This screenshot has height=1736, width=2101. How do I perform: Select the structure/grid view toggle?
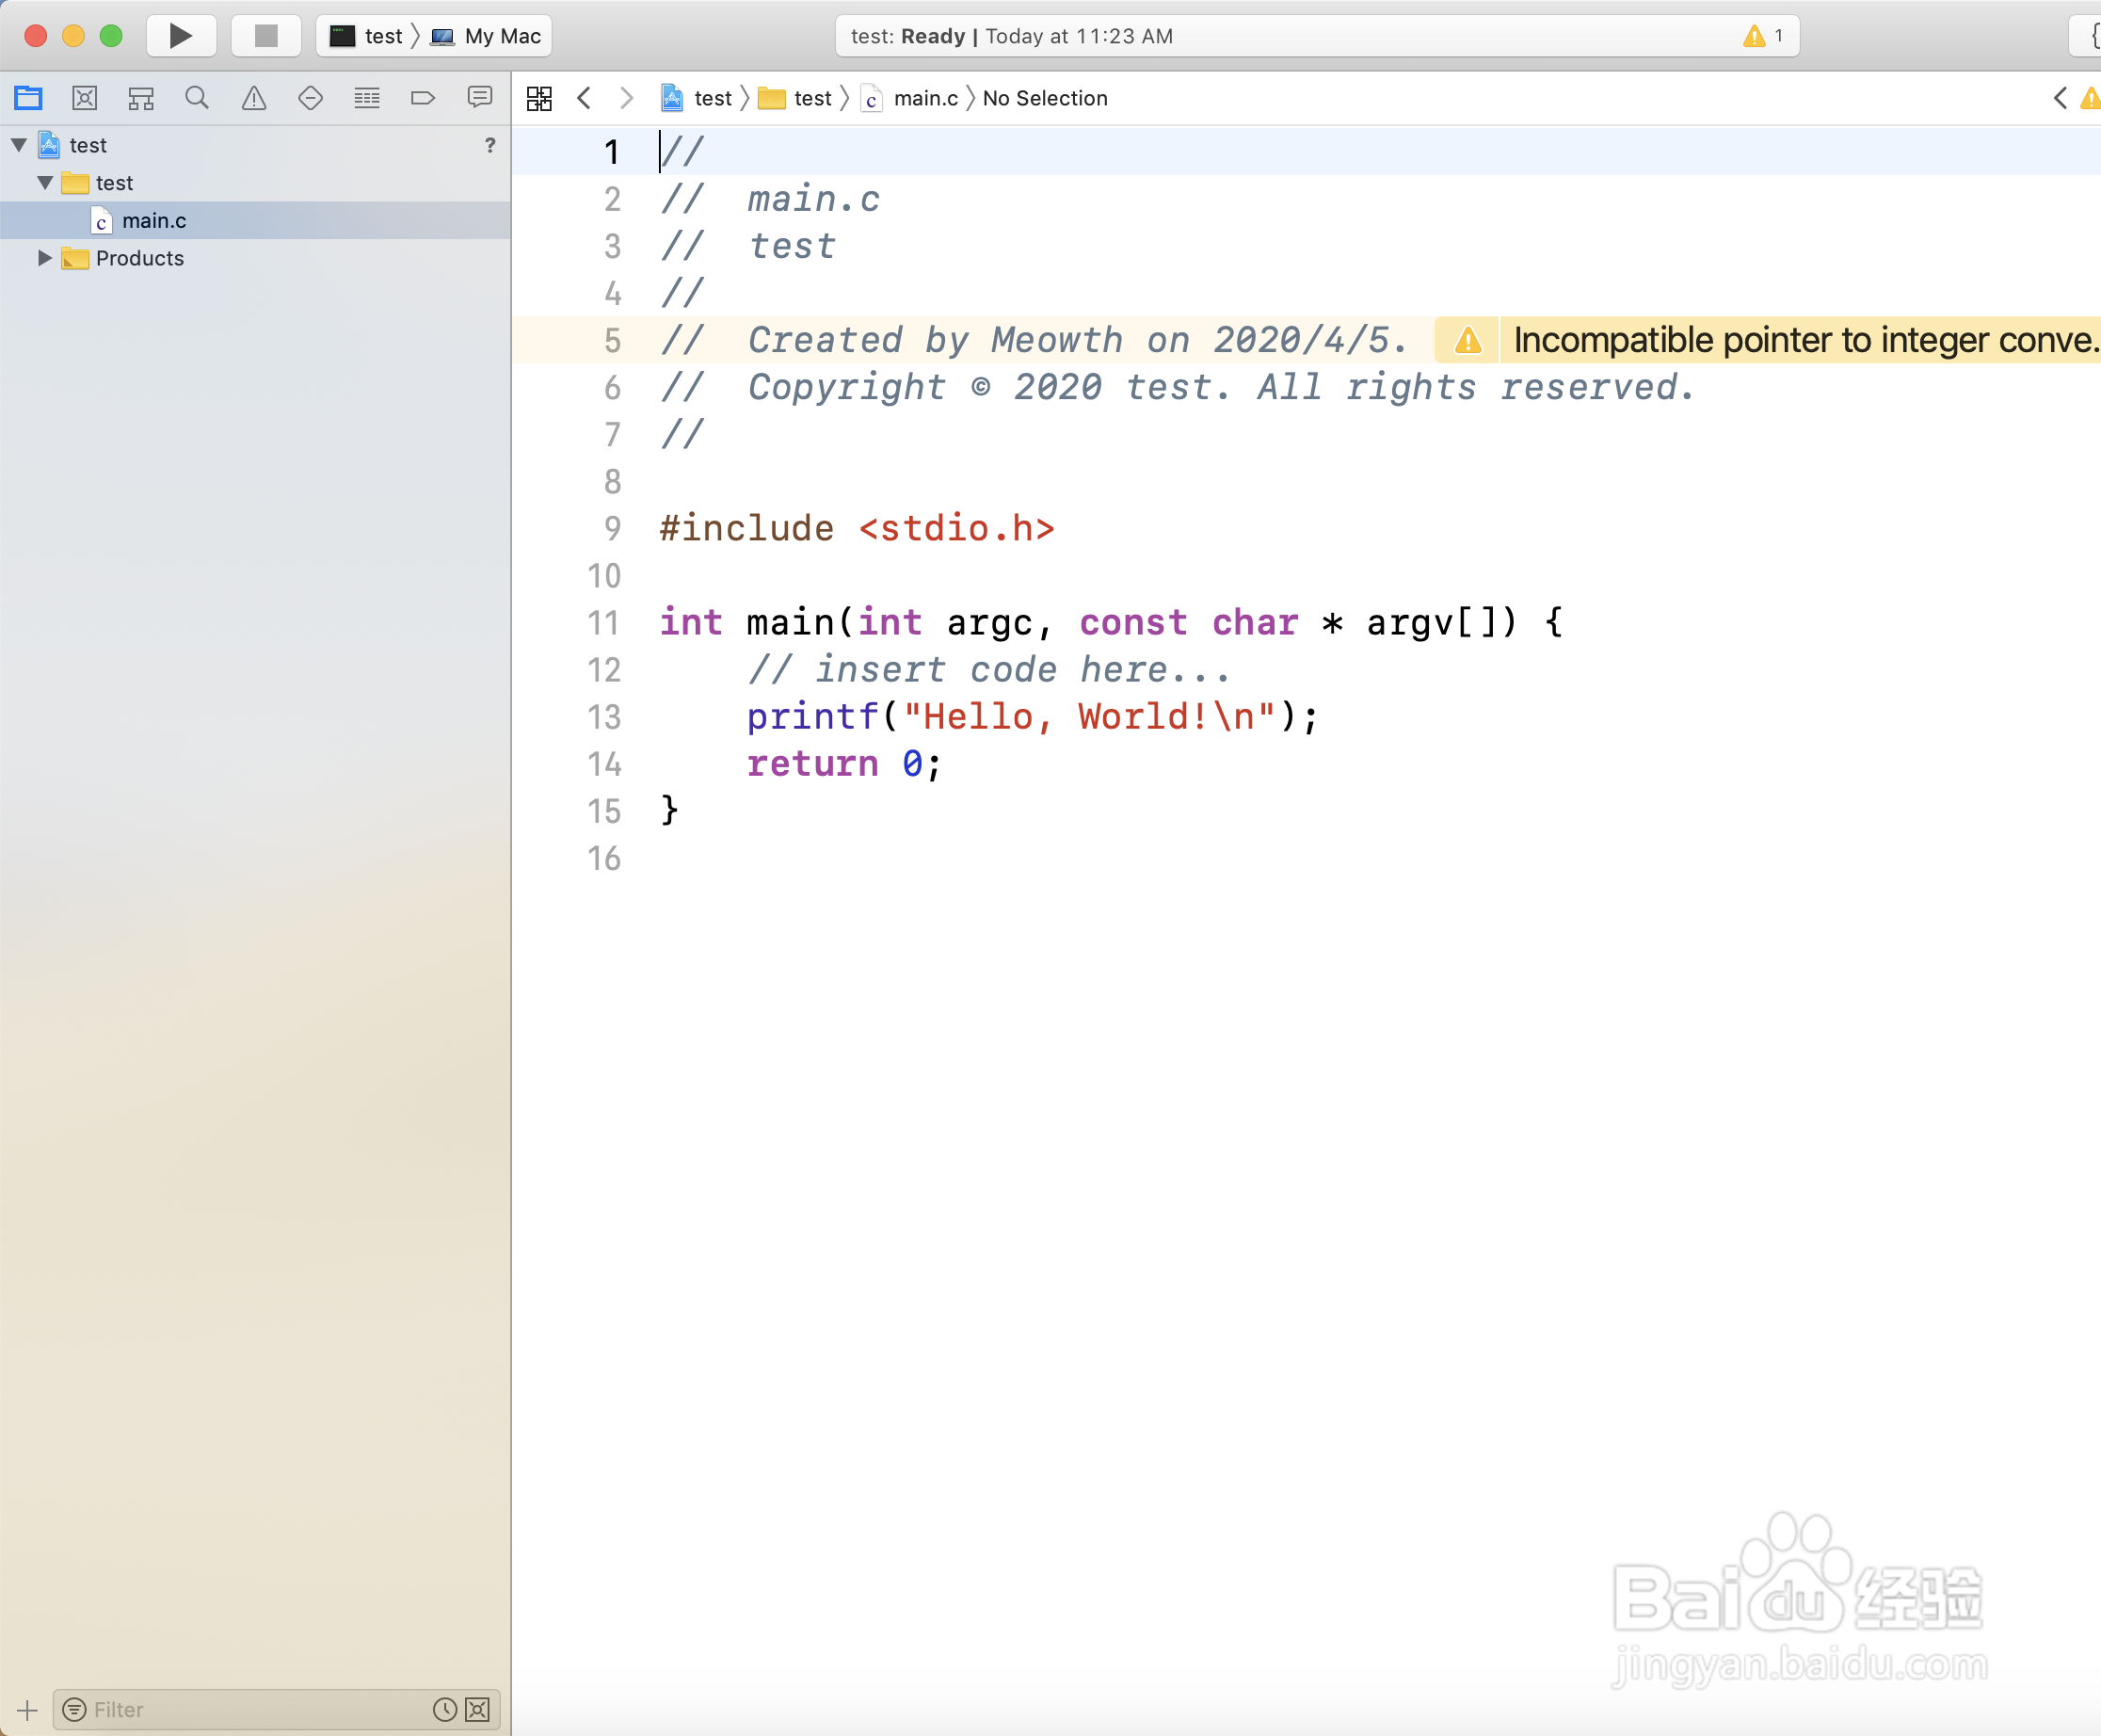pos(539,96)
